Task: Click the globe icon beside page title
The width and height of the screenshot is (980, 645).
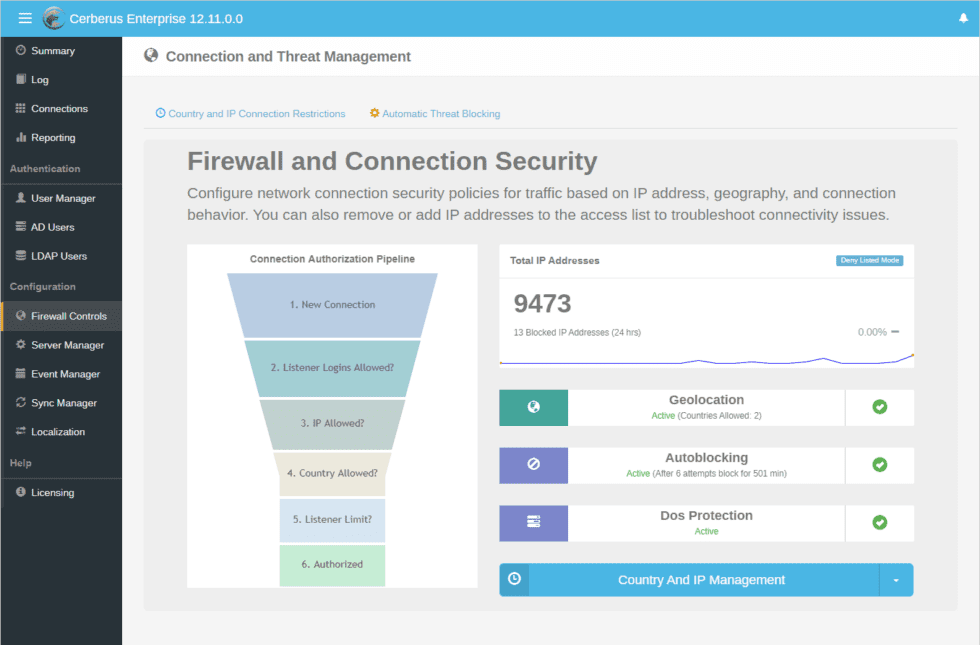Action: pyautogui.click(x=151, y=56)
